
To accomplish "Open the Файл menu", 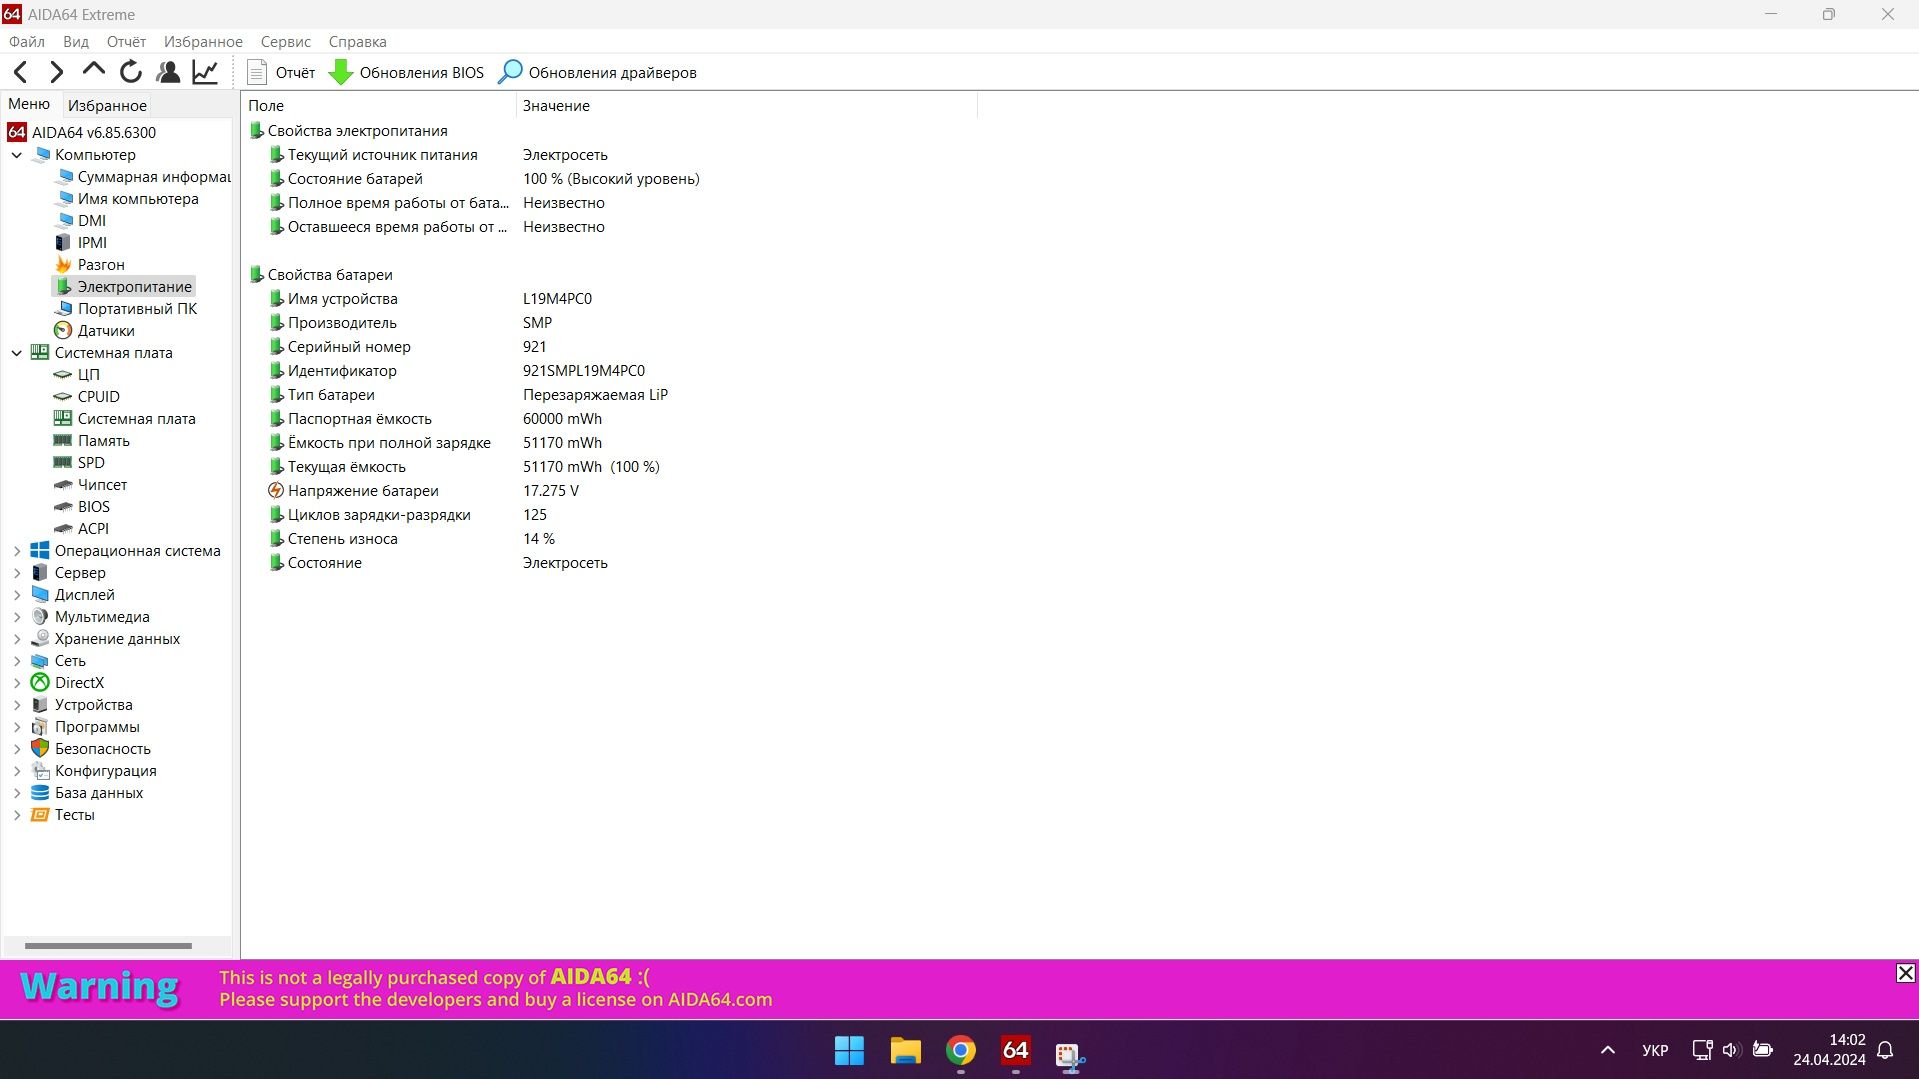I will click(x=26, y=42).
